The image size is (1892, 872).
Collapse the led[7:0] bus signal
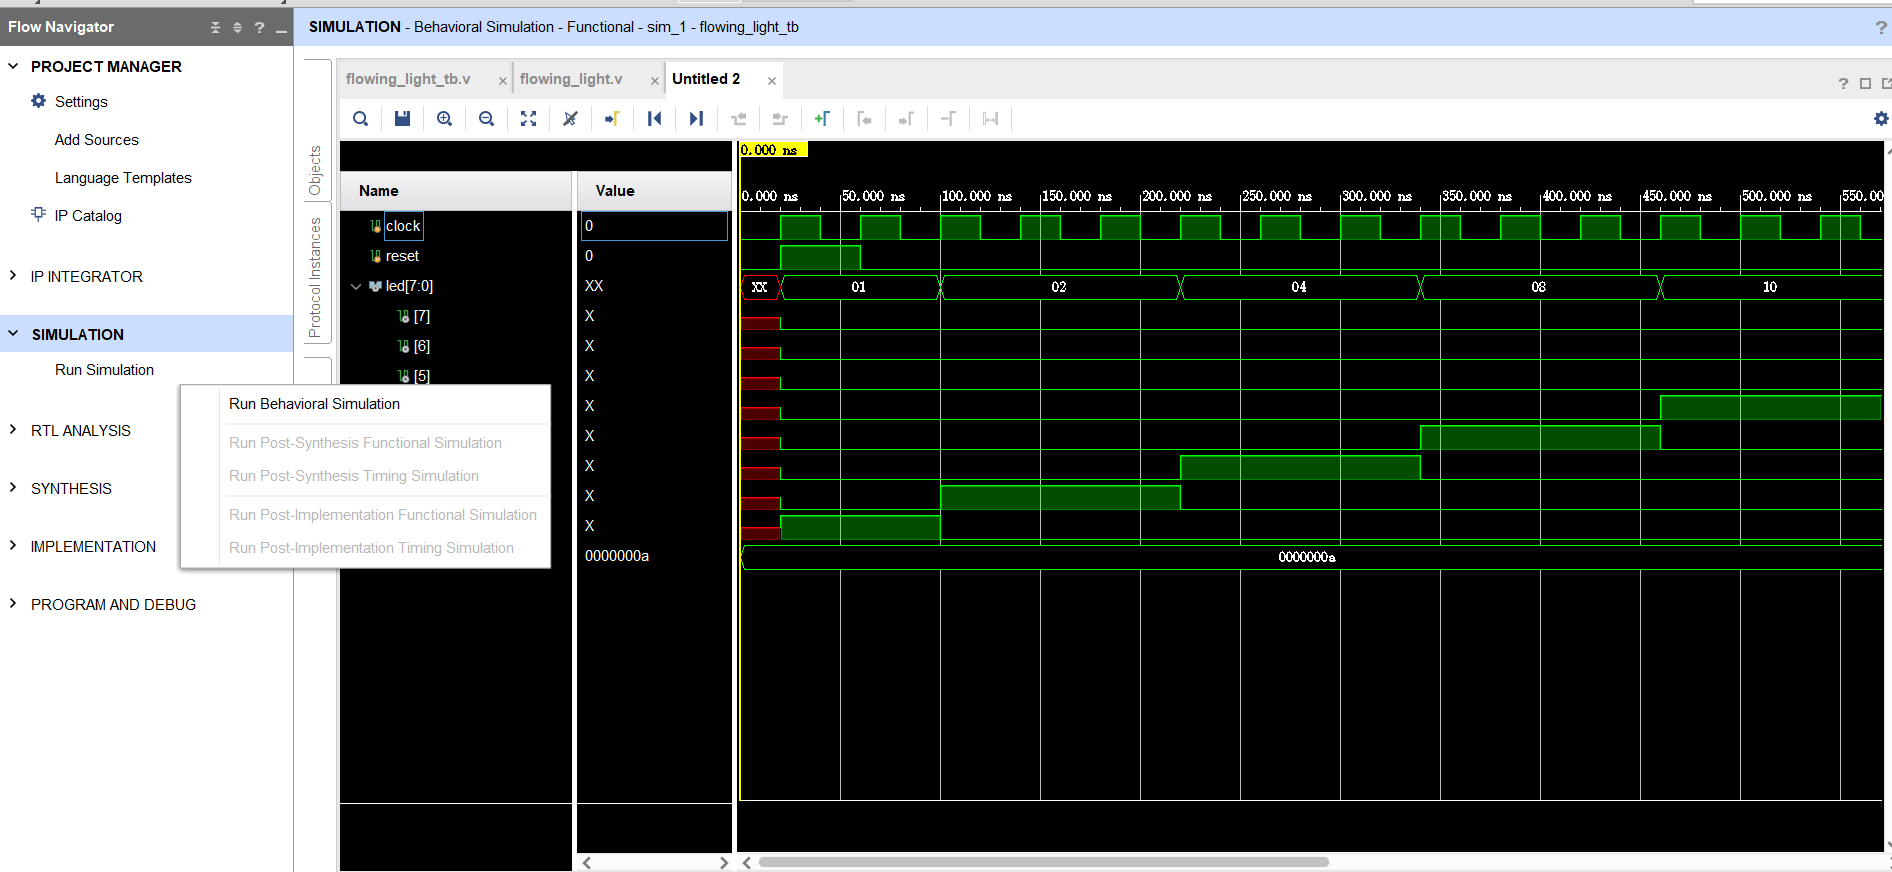pyautogui.click(x=356, y=286)
